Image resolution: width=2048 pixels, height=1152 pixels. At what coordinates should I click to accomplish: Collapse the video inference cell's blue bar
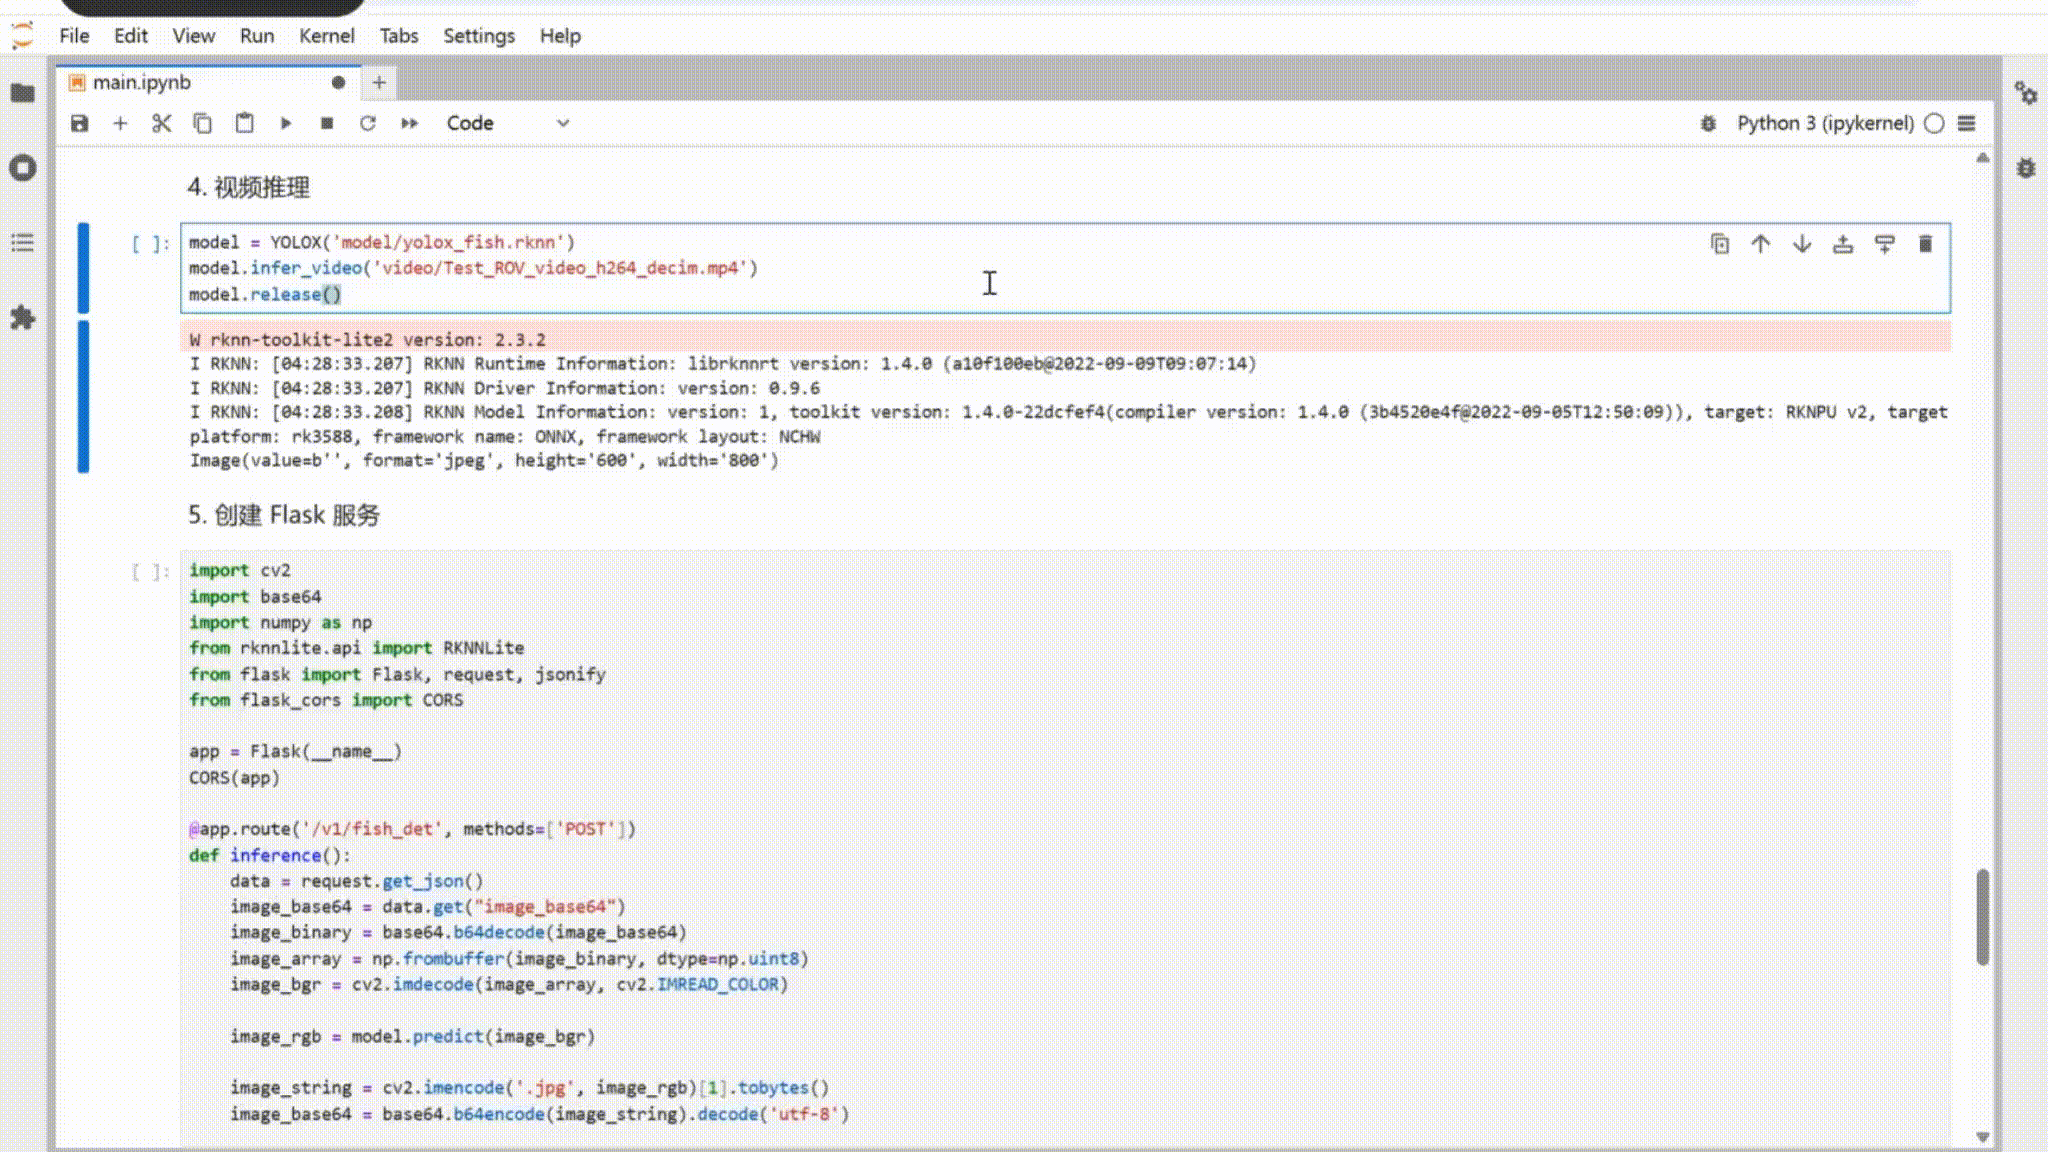click(84, 268)
